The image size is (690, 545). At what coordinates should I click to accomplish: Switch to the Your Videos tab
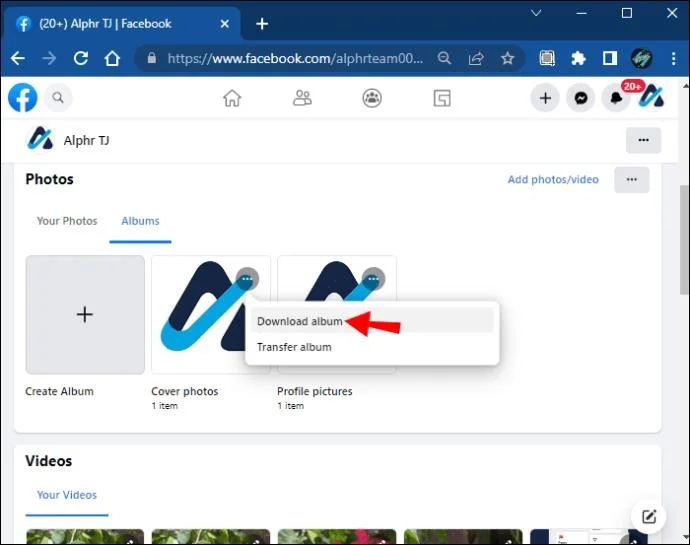click(67, 495)
